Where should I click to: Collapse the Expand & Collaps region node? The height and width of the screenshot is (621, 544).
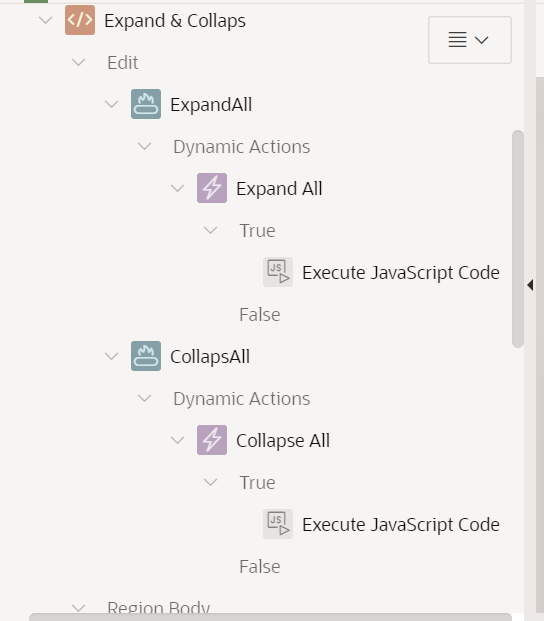[x=46, y=20]
